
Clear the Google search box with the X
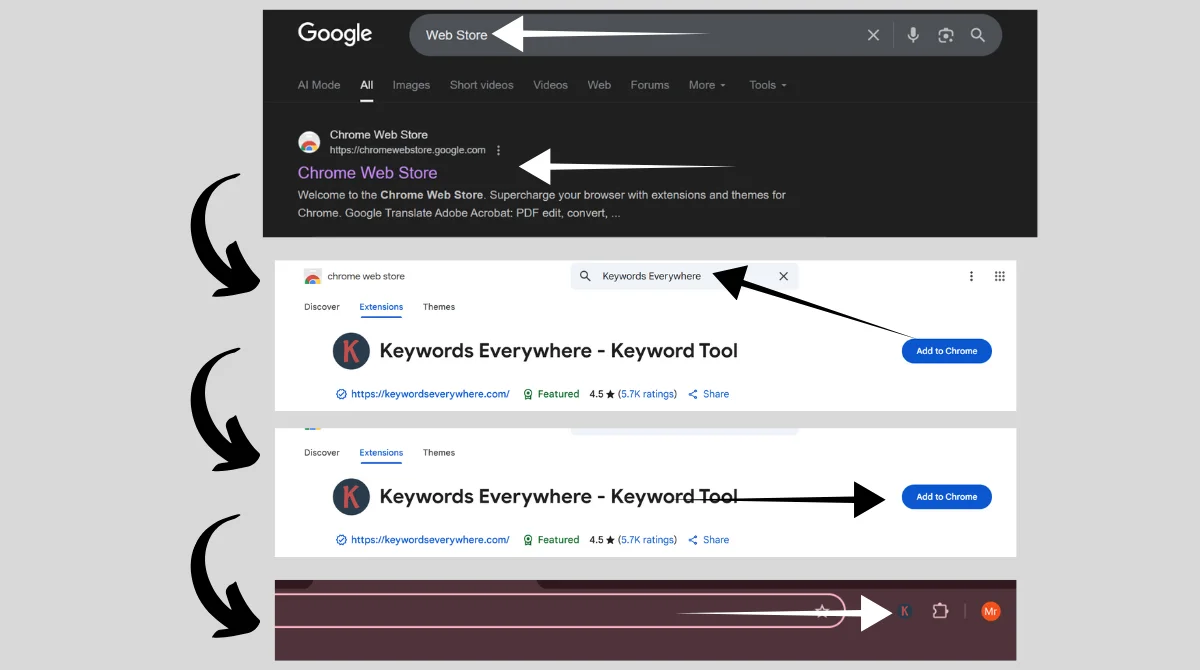click(873, 35)
